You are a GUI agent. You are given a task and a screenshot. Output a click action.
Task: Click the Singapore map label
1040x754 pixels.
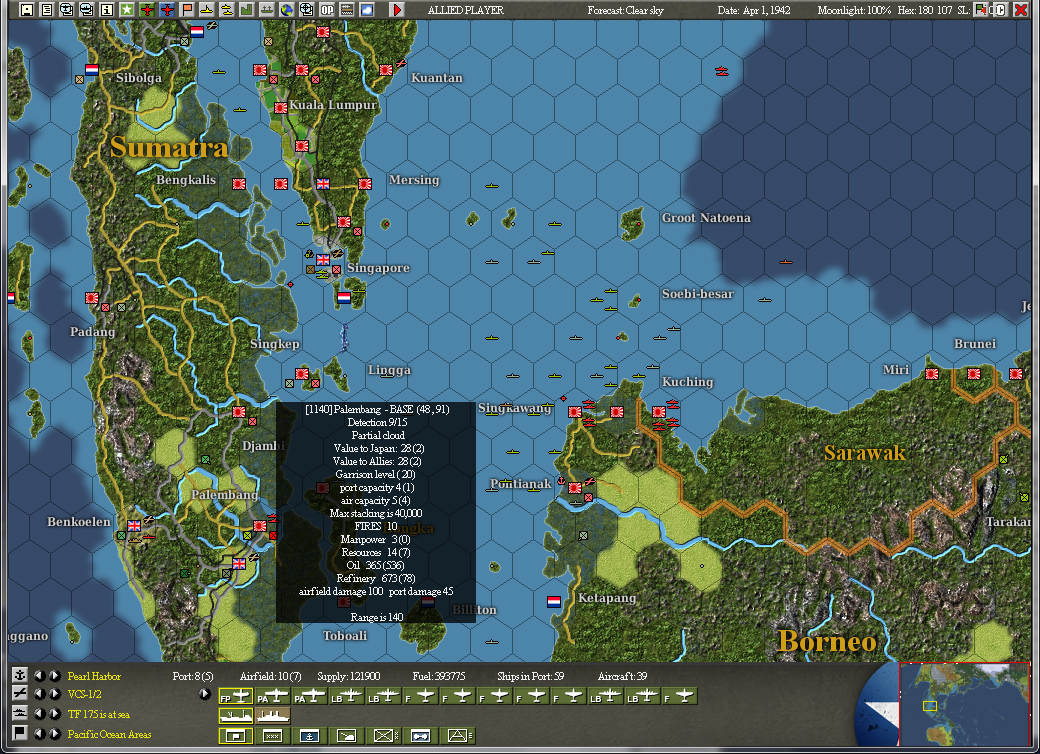click(378, 268)
